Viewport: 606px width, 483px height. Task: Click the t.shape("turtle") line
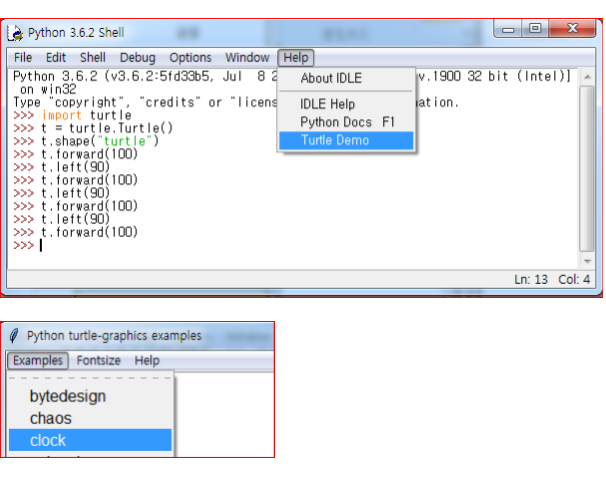100,141
